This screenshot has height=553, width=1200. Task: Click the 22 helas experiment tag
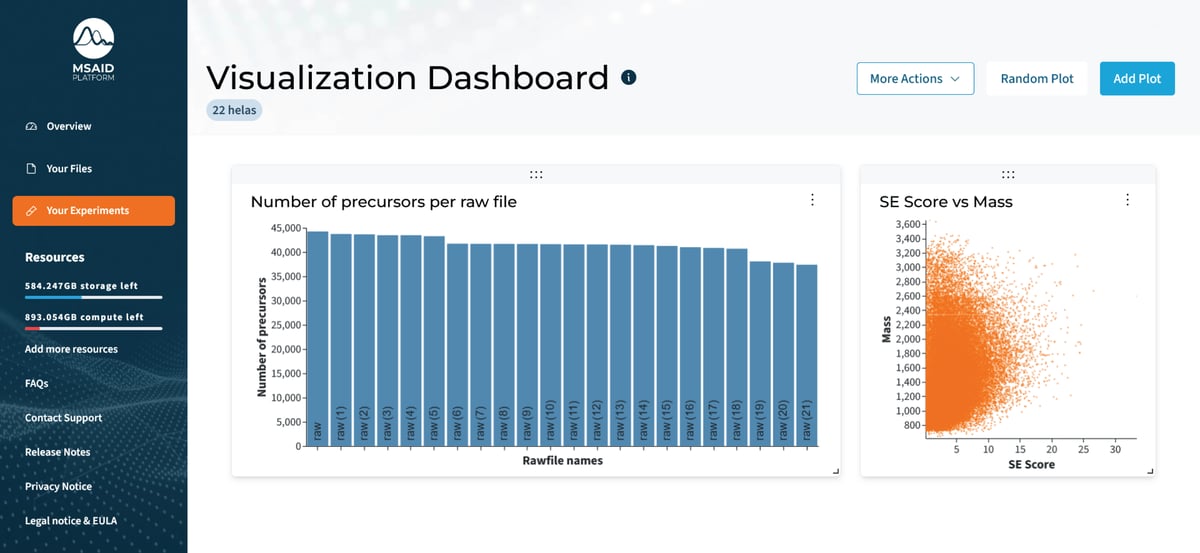point(234,110)
